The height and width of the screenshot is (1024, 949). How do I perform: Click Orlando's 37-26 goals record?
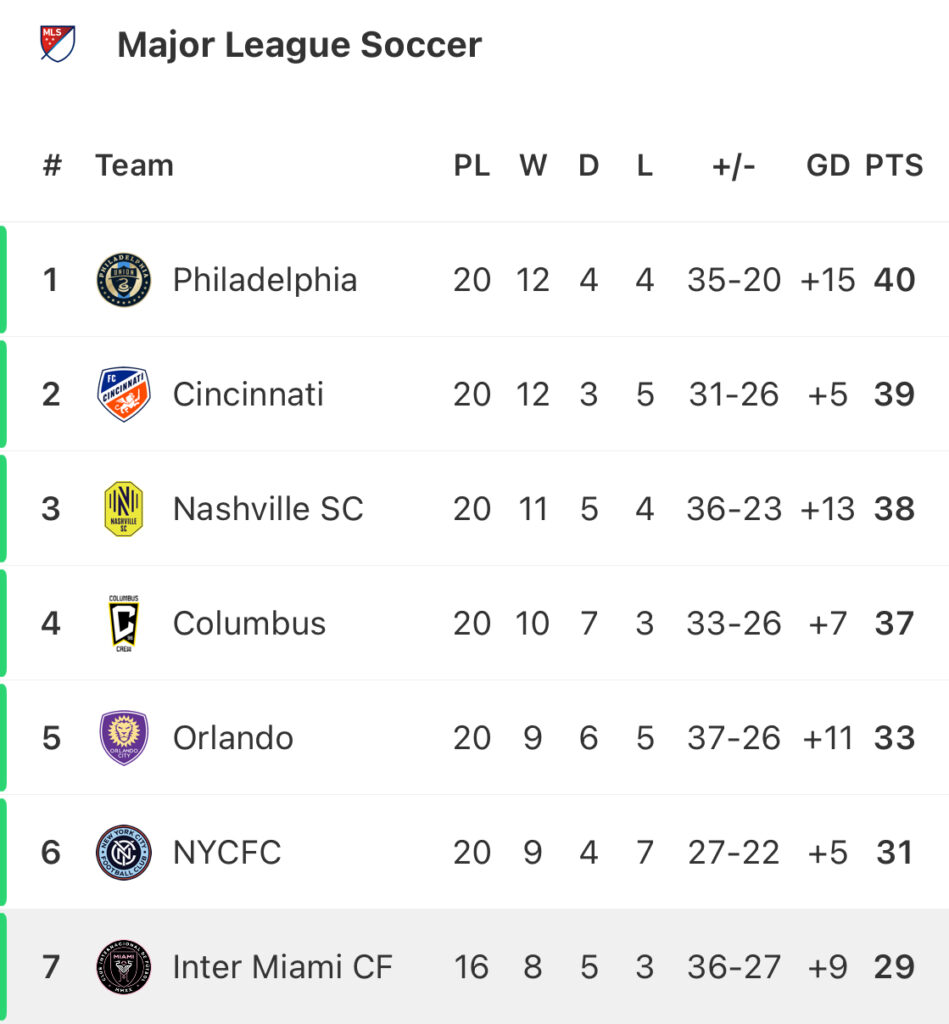click(x=733, y=738)
